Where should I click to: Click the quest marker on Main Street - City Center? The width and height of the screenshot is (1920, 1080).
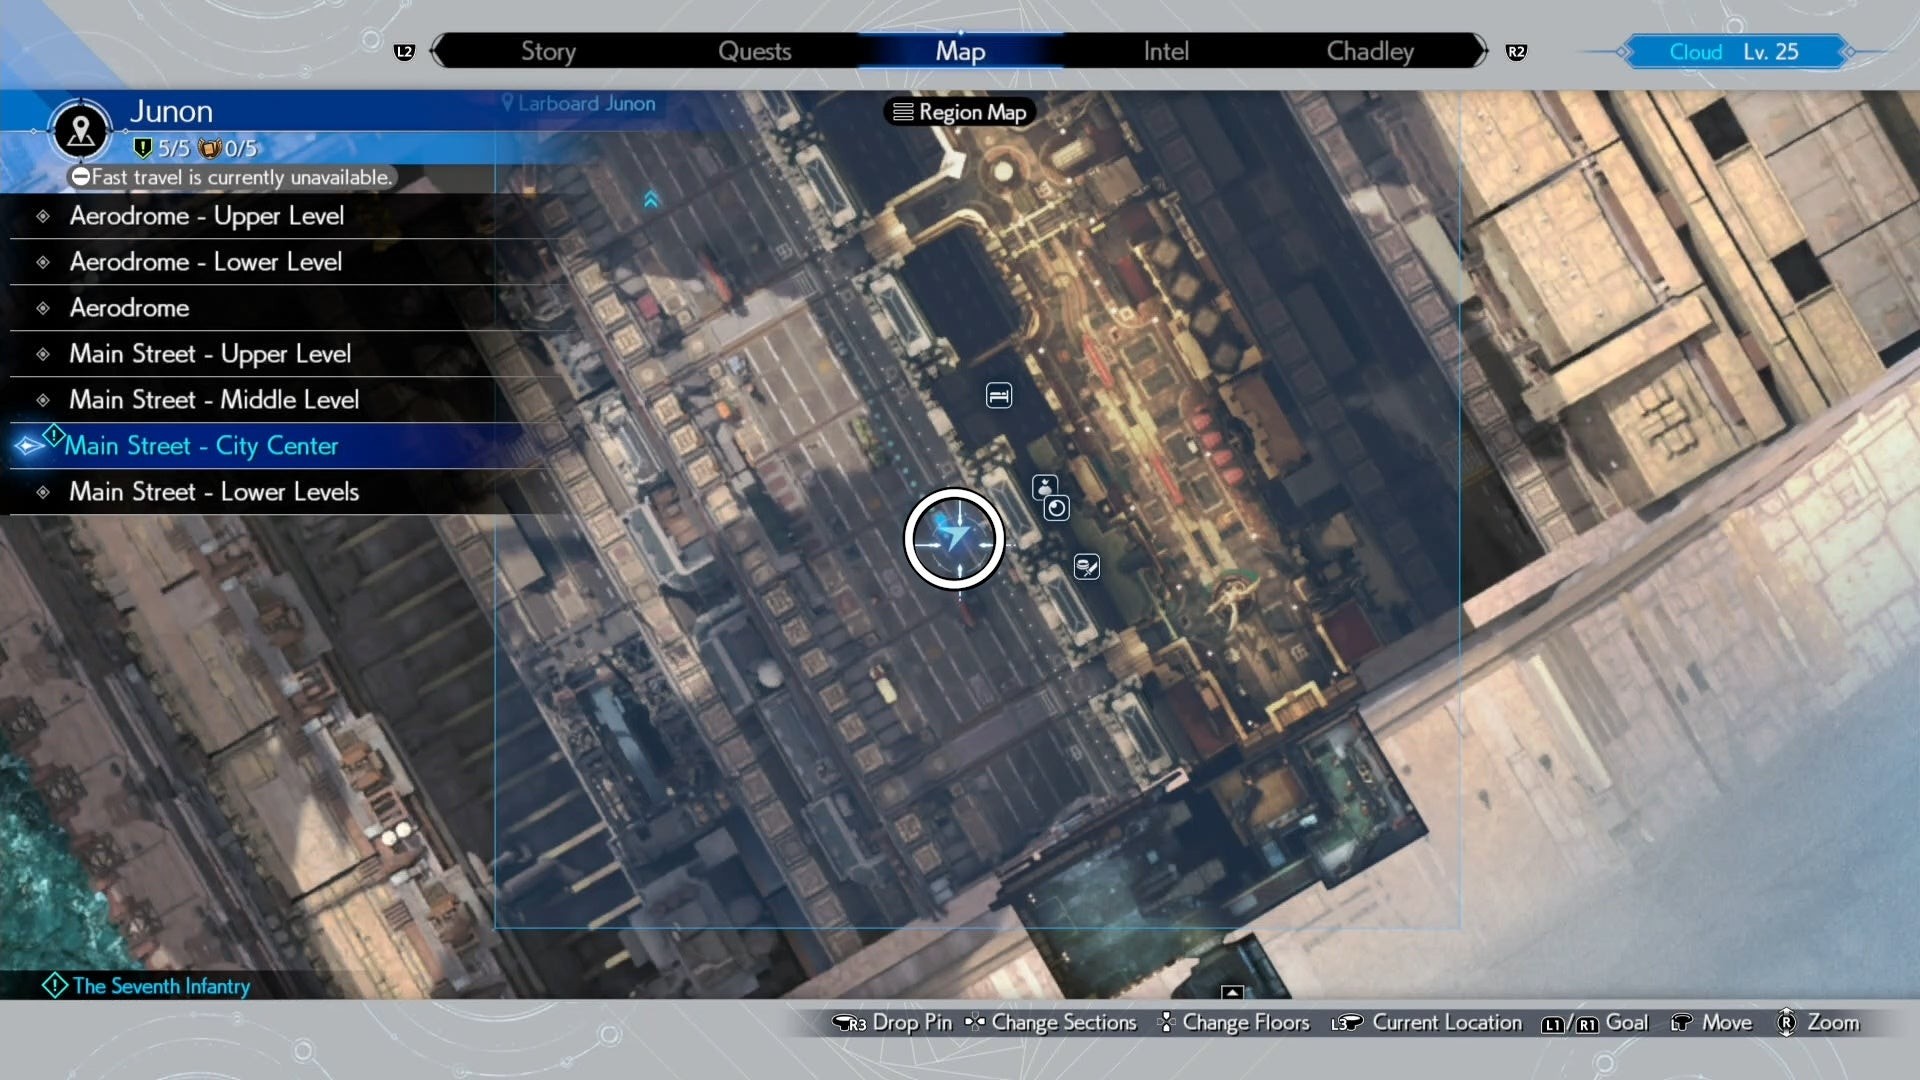tap(54, 436)
